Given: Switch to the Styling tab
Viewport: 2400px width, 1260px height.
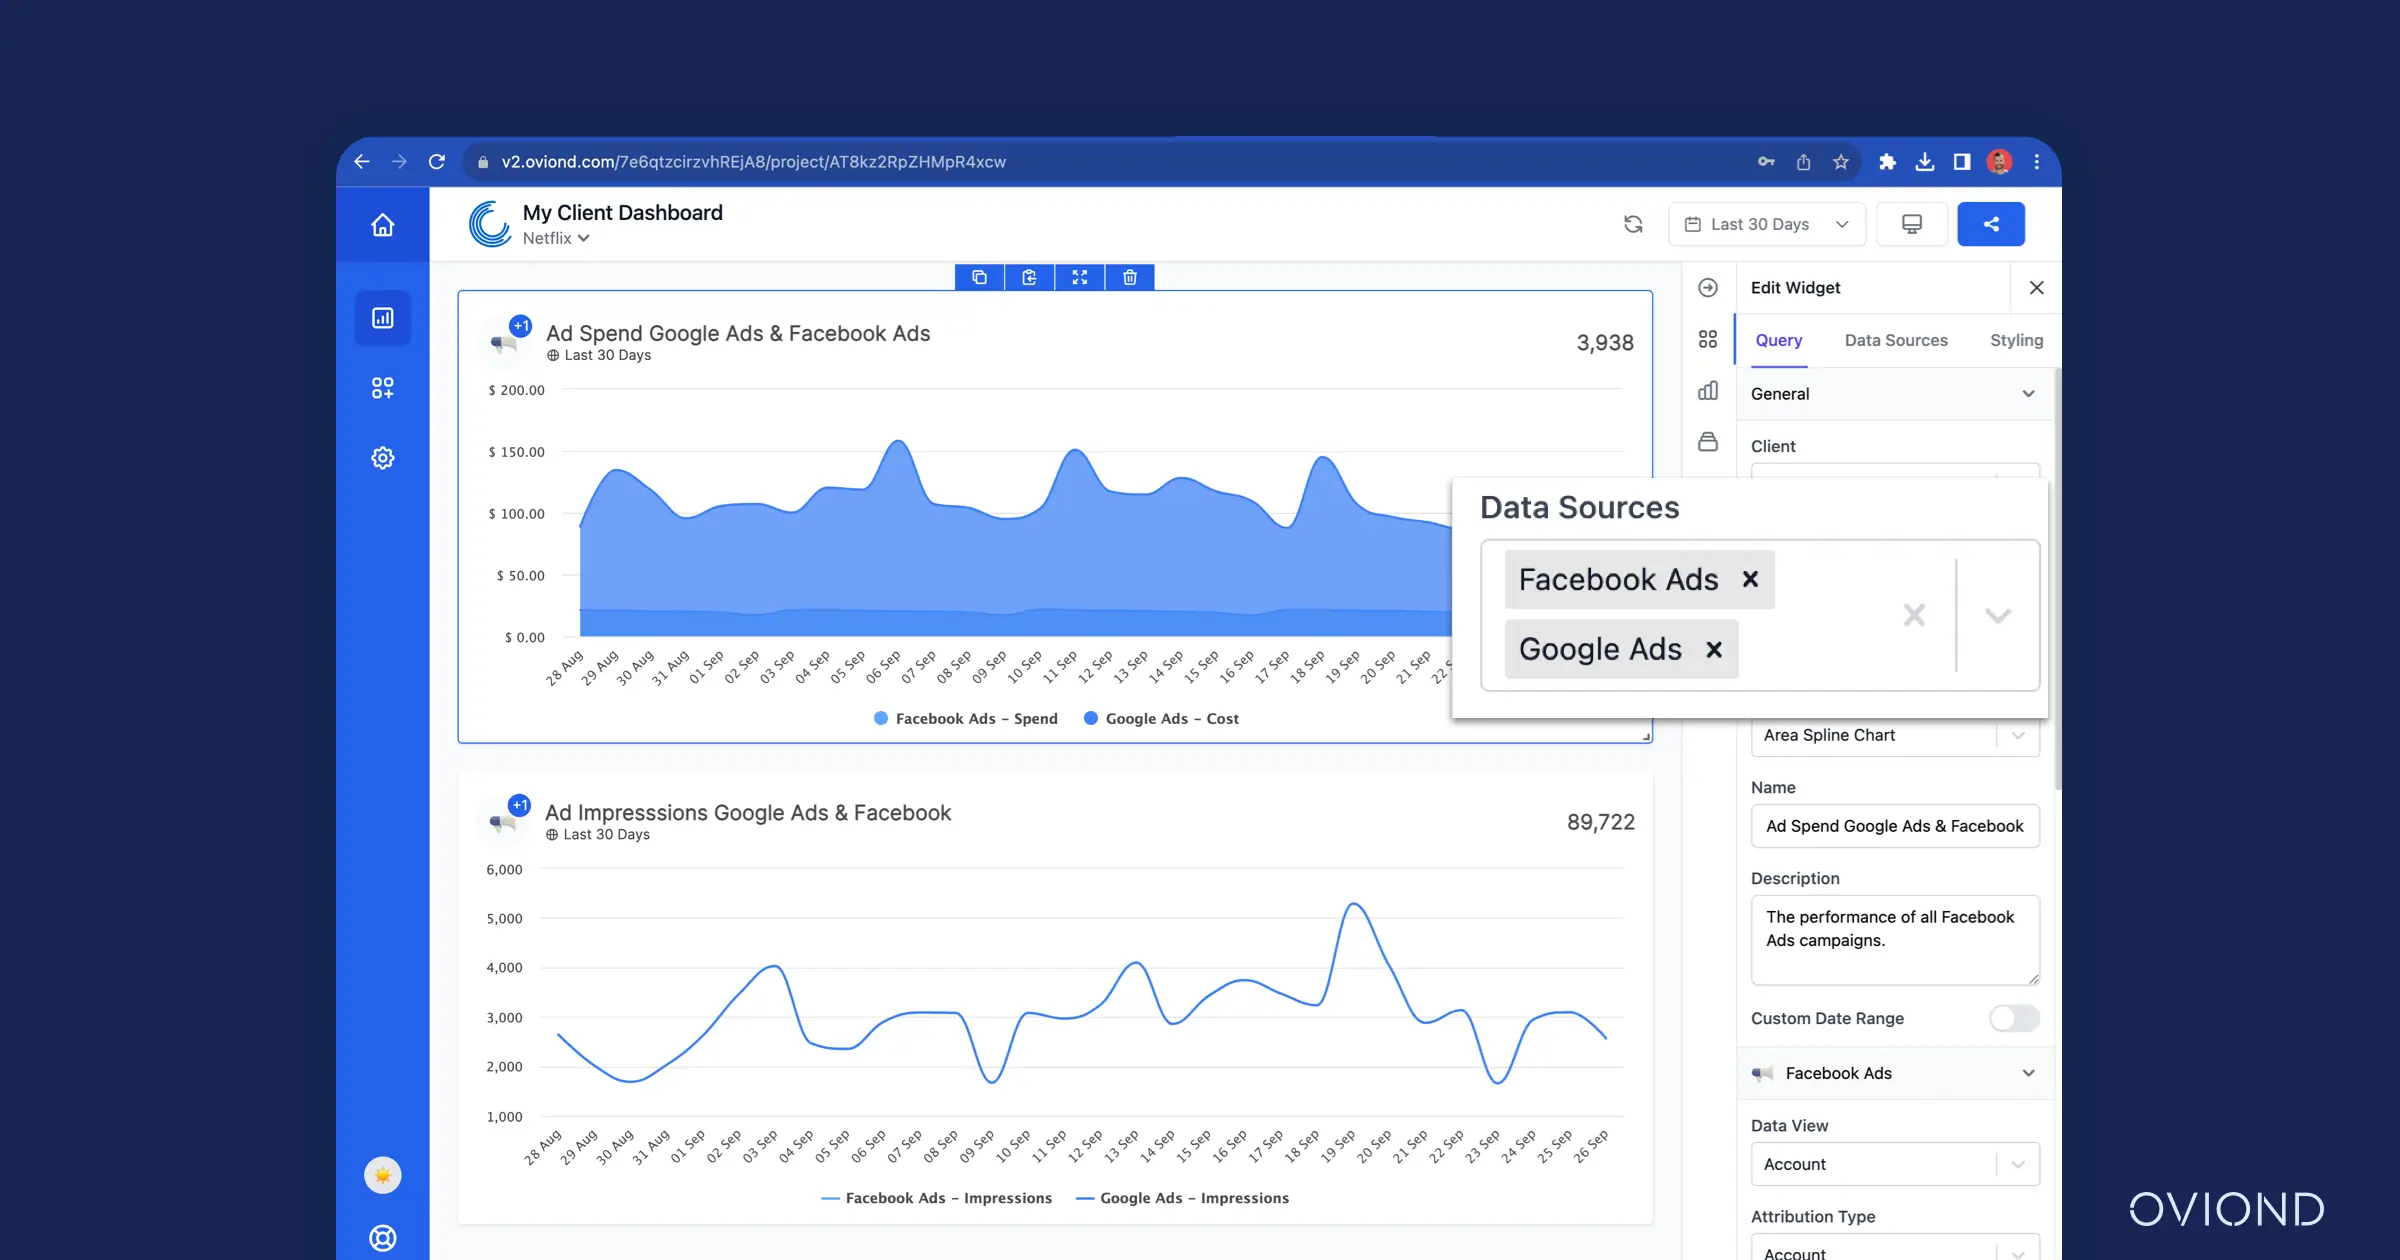Looking at the screenshot, I should (x=2016, y=340).
